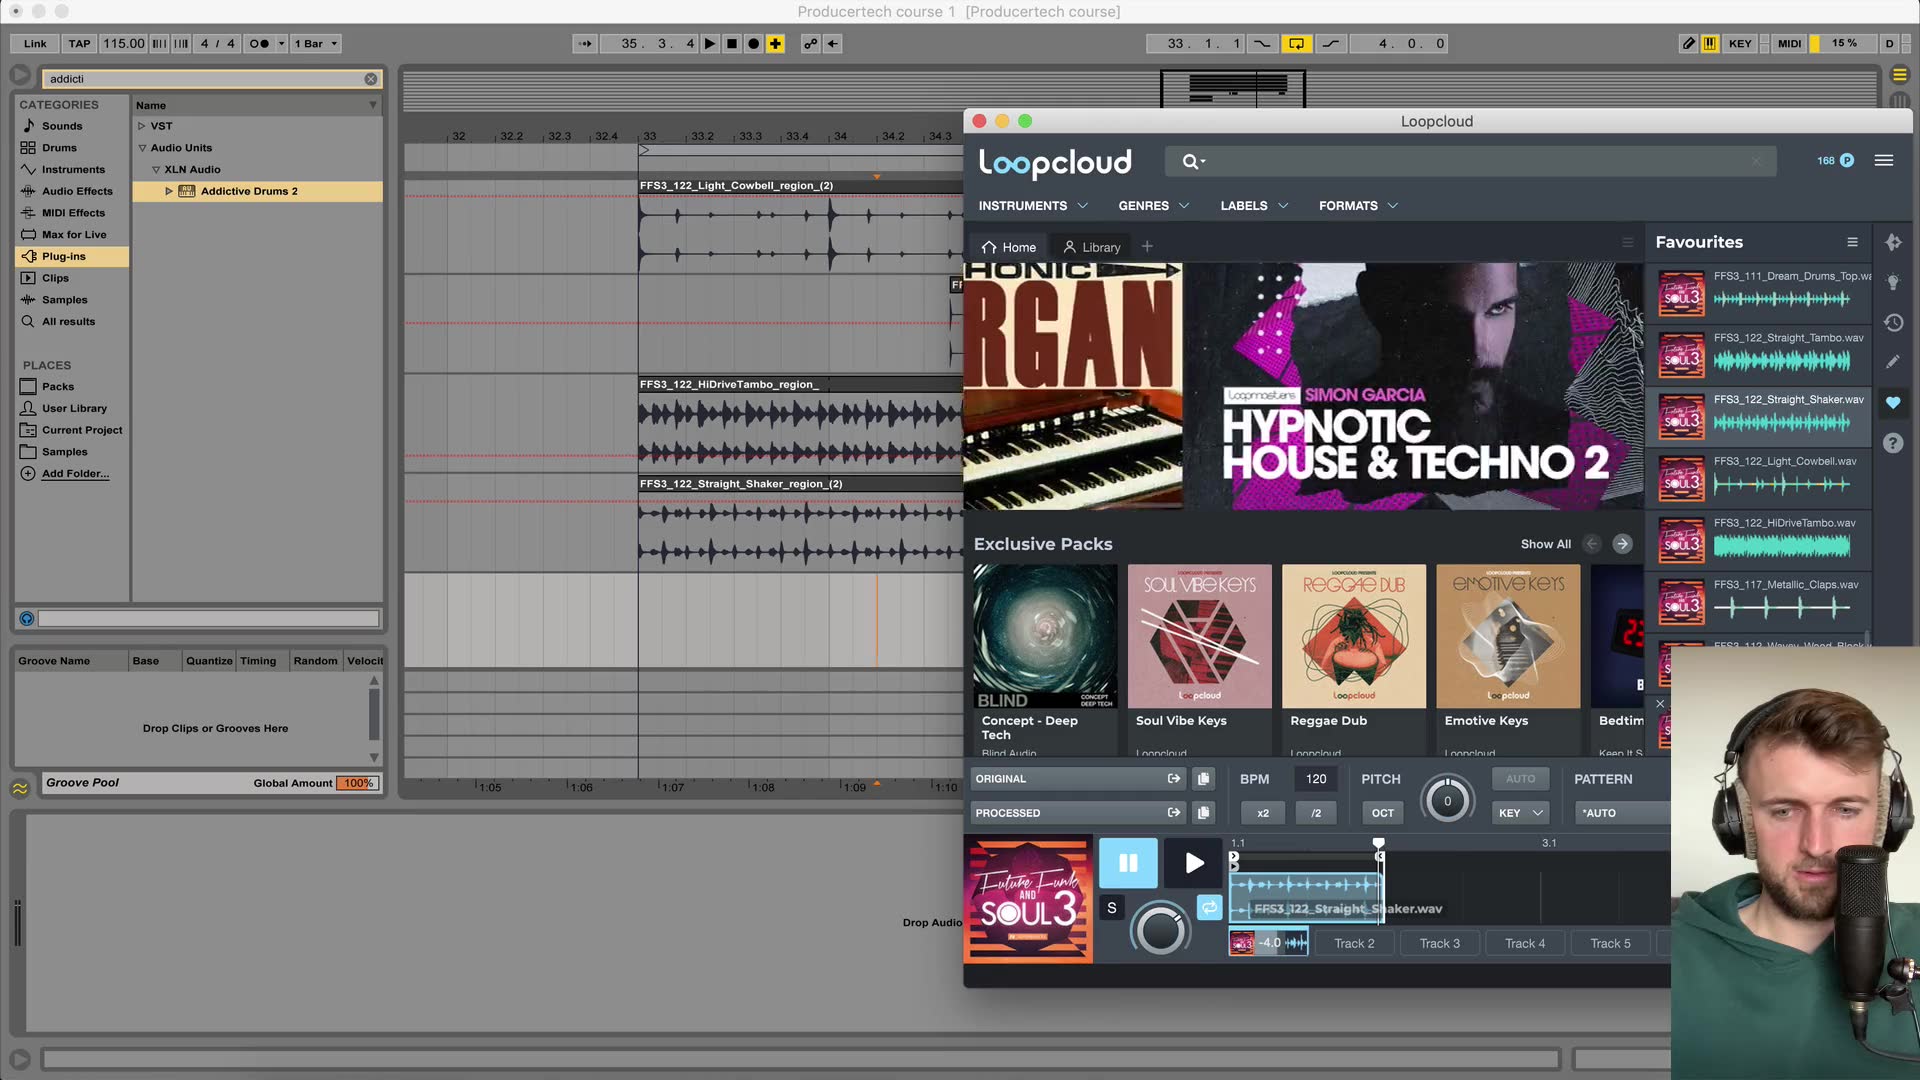The image size is (1920, 1080).
Task: Collapse the XLN Audio folder
Action: (156, 170)
